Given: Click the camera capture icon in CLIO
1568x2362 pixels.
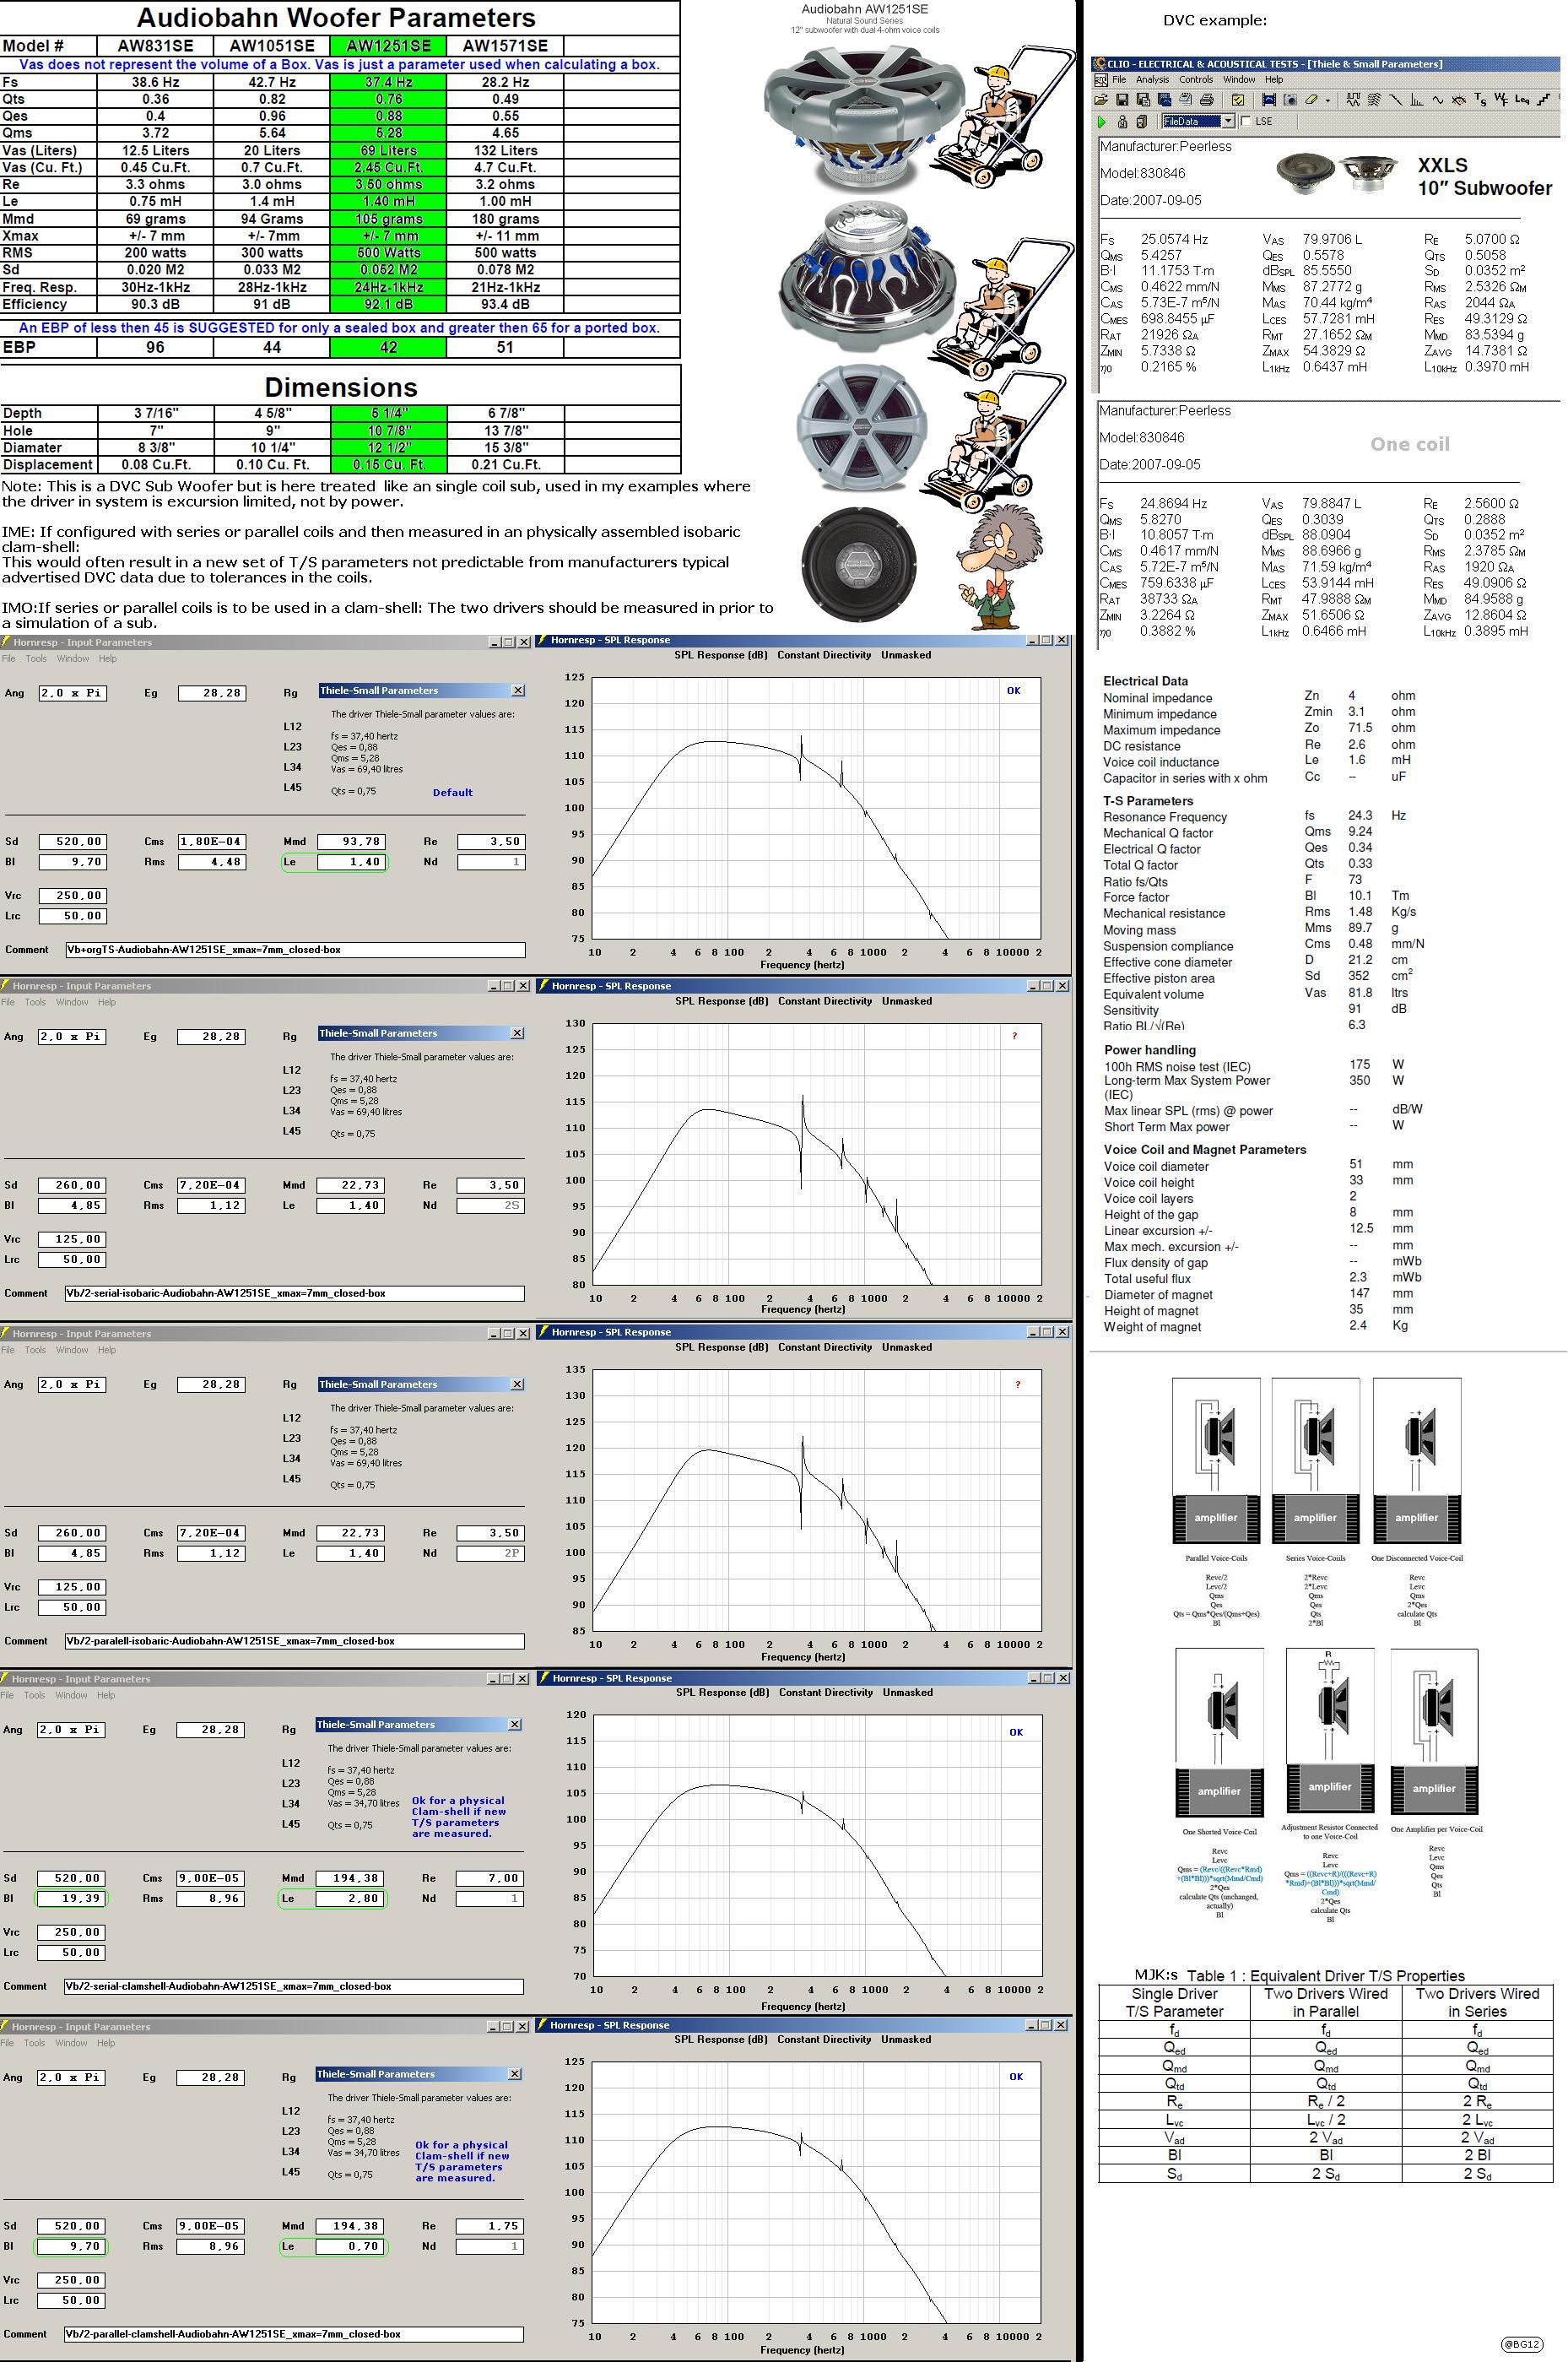Looking at the screenshot, I should (x=1291, y=100).
